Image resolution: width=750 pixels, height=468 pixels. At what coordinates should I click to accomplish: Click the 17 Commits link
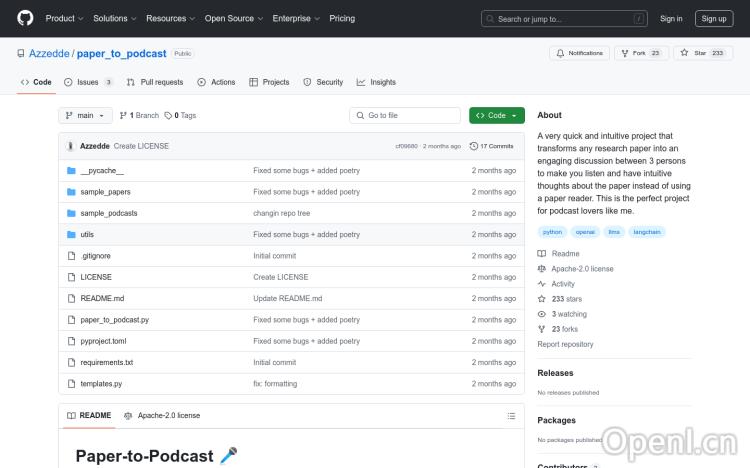pyautogui.click(x=492, y=146)
